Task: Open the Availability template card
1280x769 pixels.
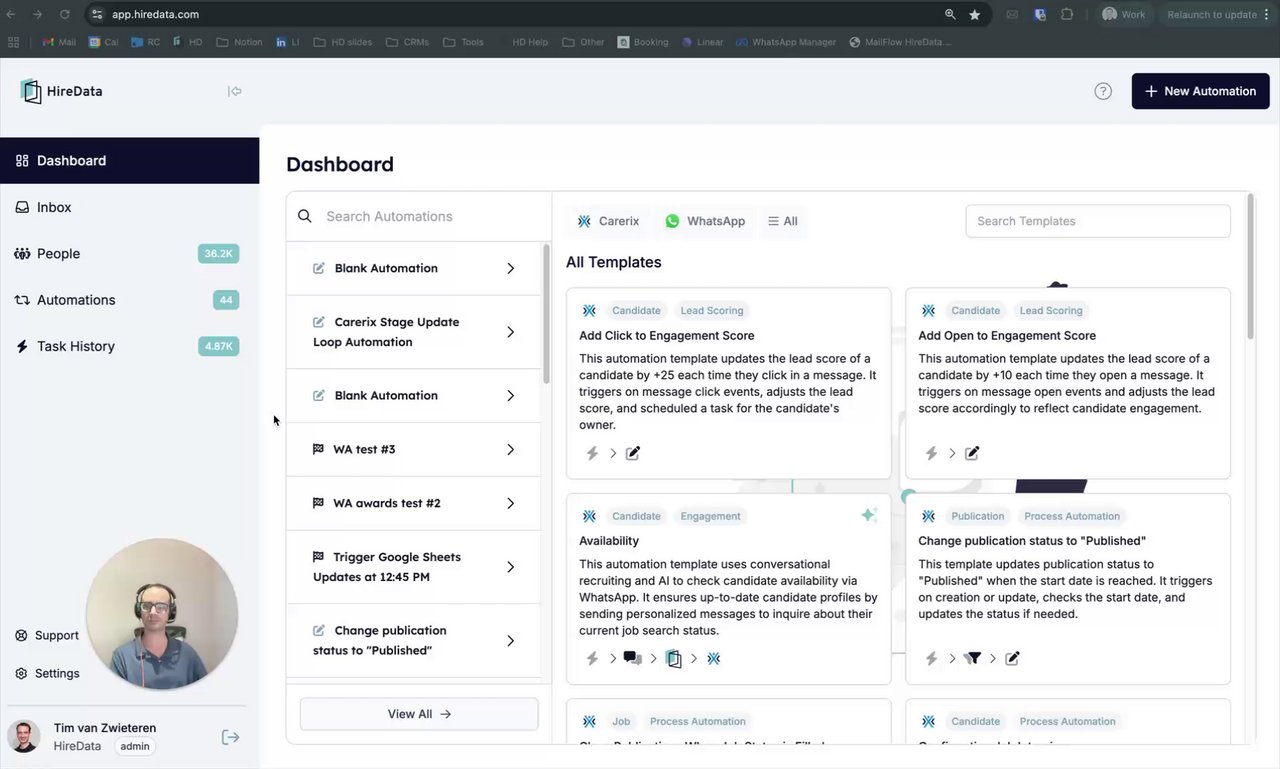Action: 728,589
